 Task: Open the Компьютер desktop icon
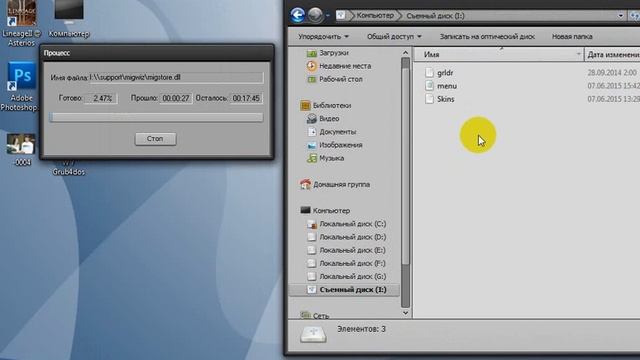(69, 20)
